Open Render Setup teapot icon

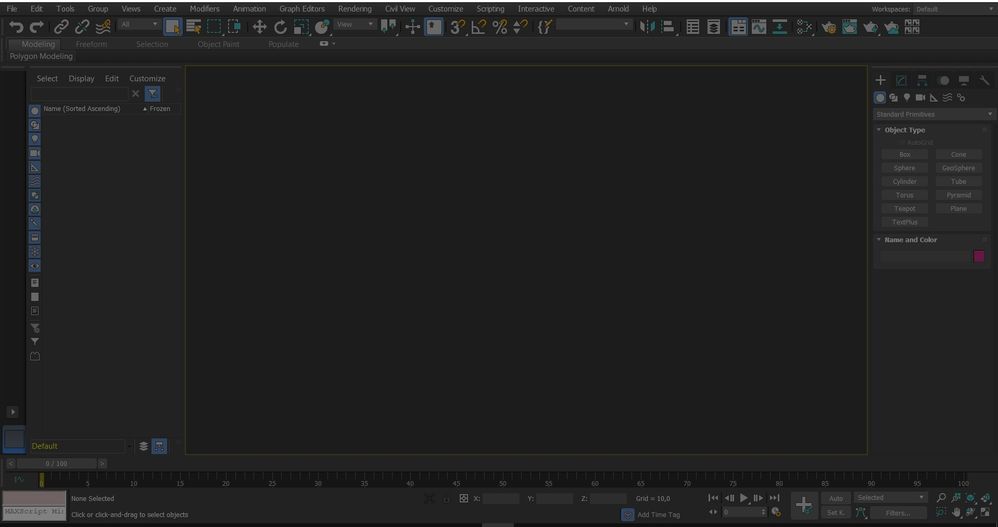(829, 27)
